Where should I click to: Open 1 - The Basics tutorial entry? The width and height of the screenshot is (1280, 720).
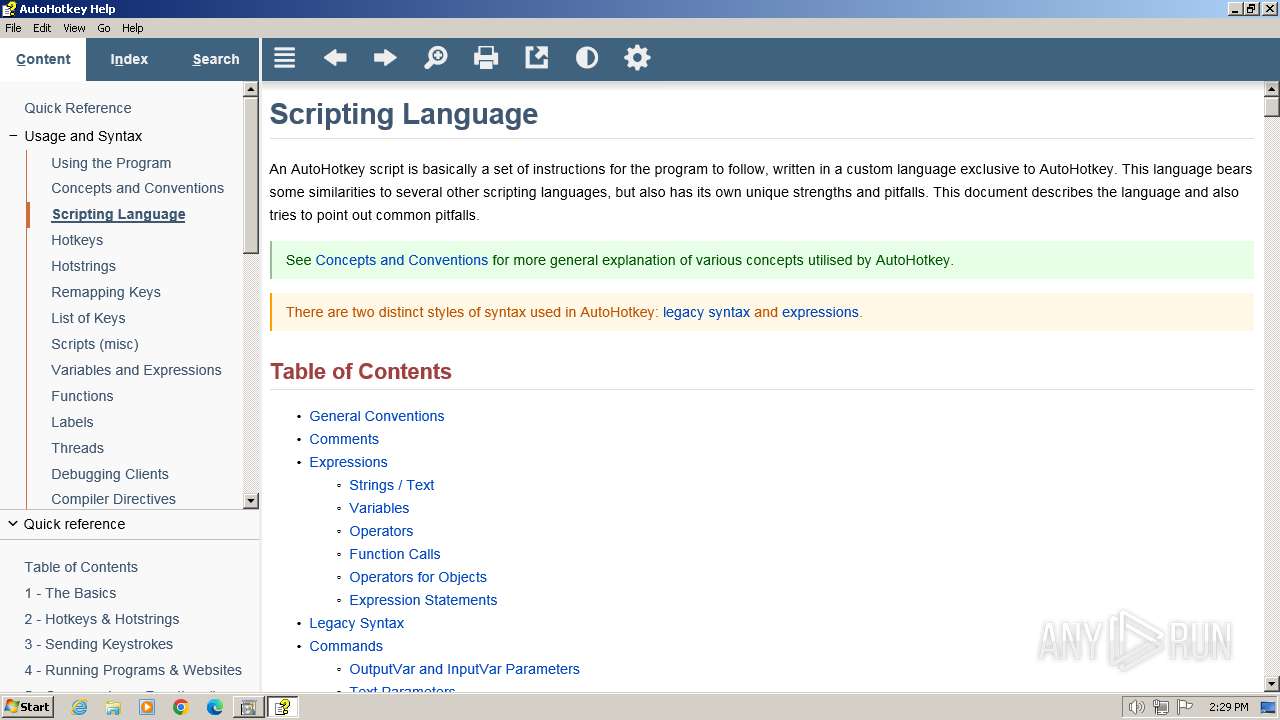70,593
